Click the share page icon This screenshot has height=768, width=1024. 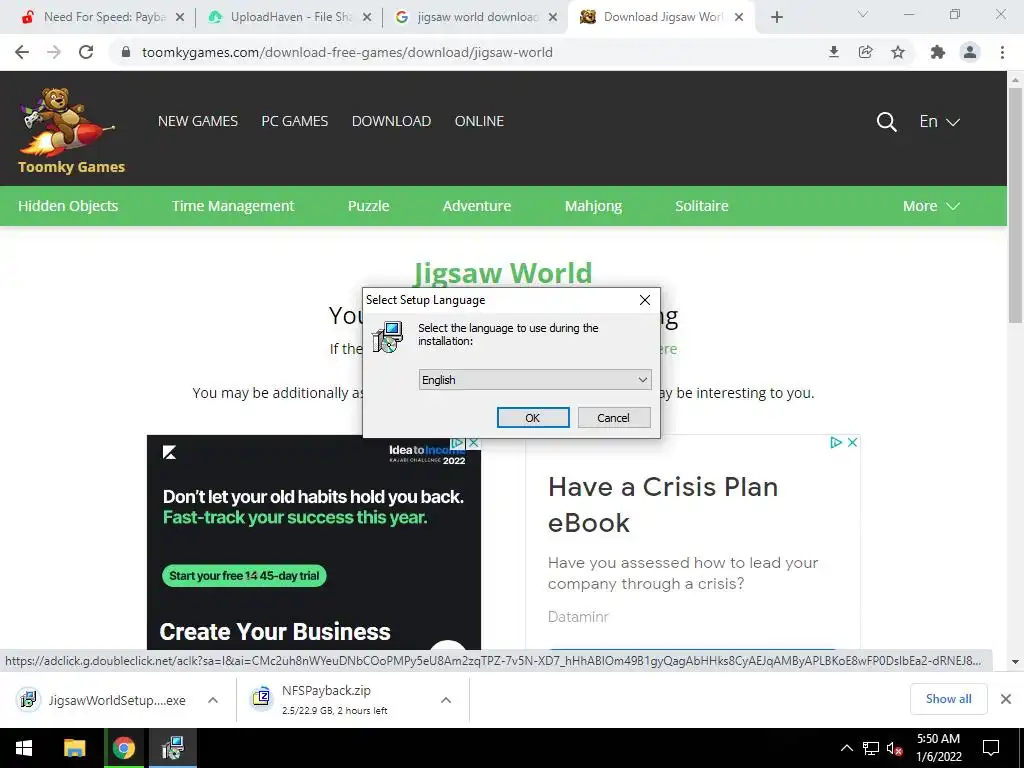(865, 52)
